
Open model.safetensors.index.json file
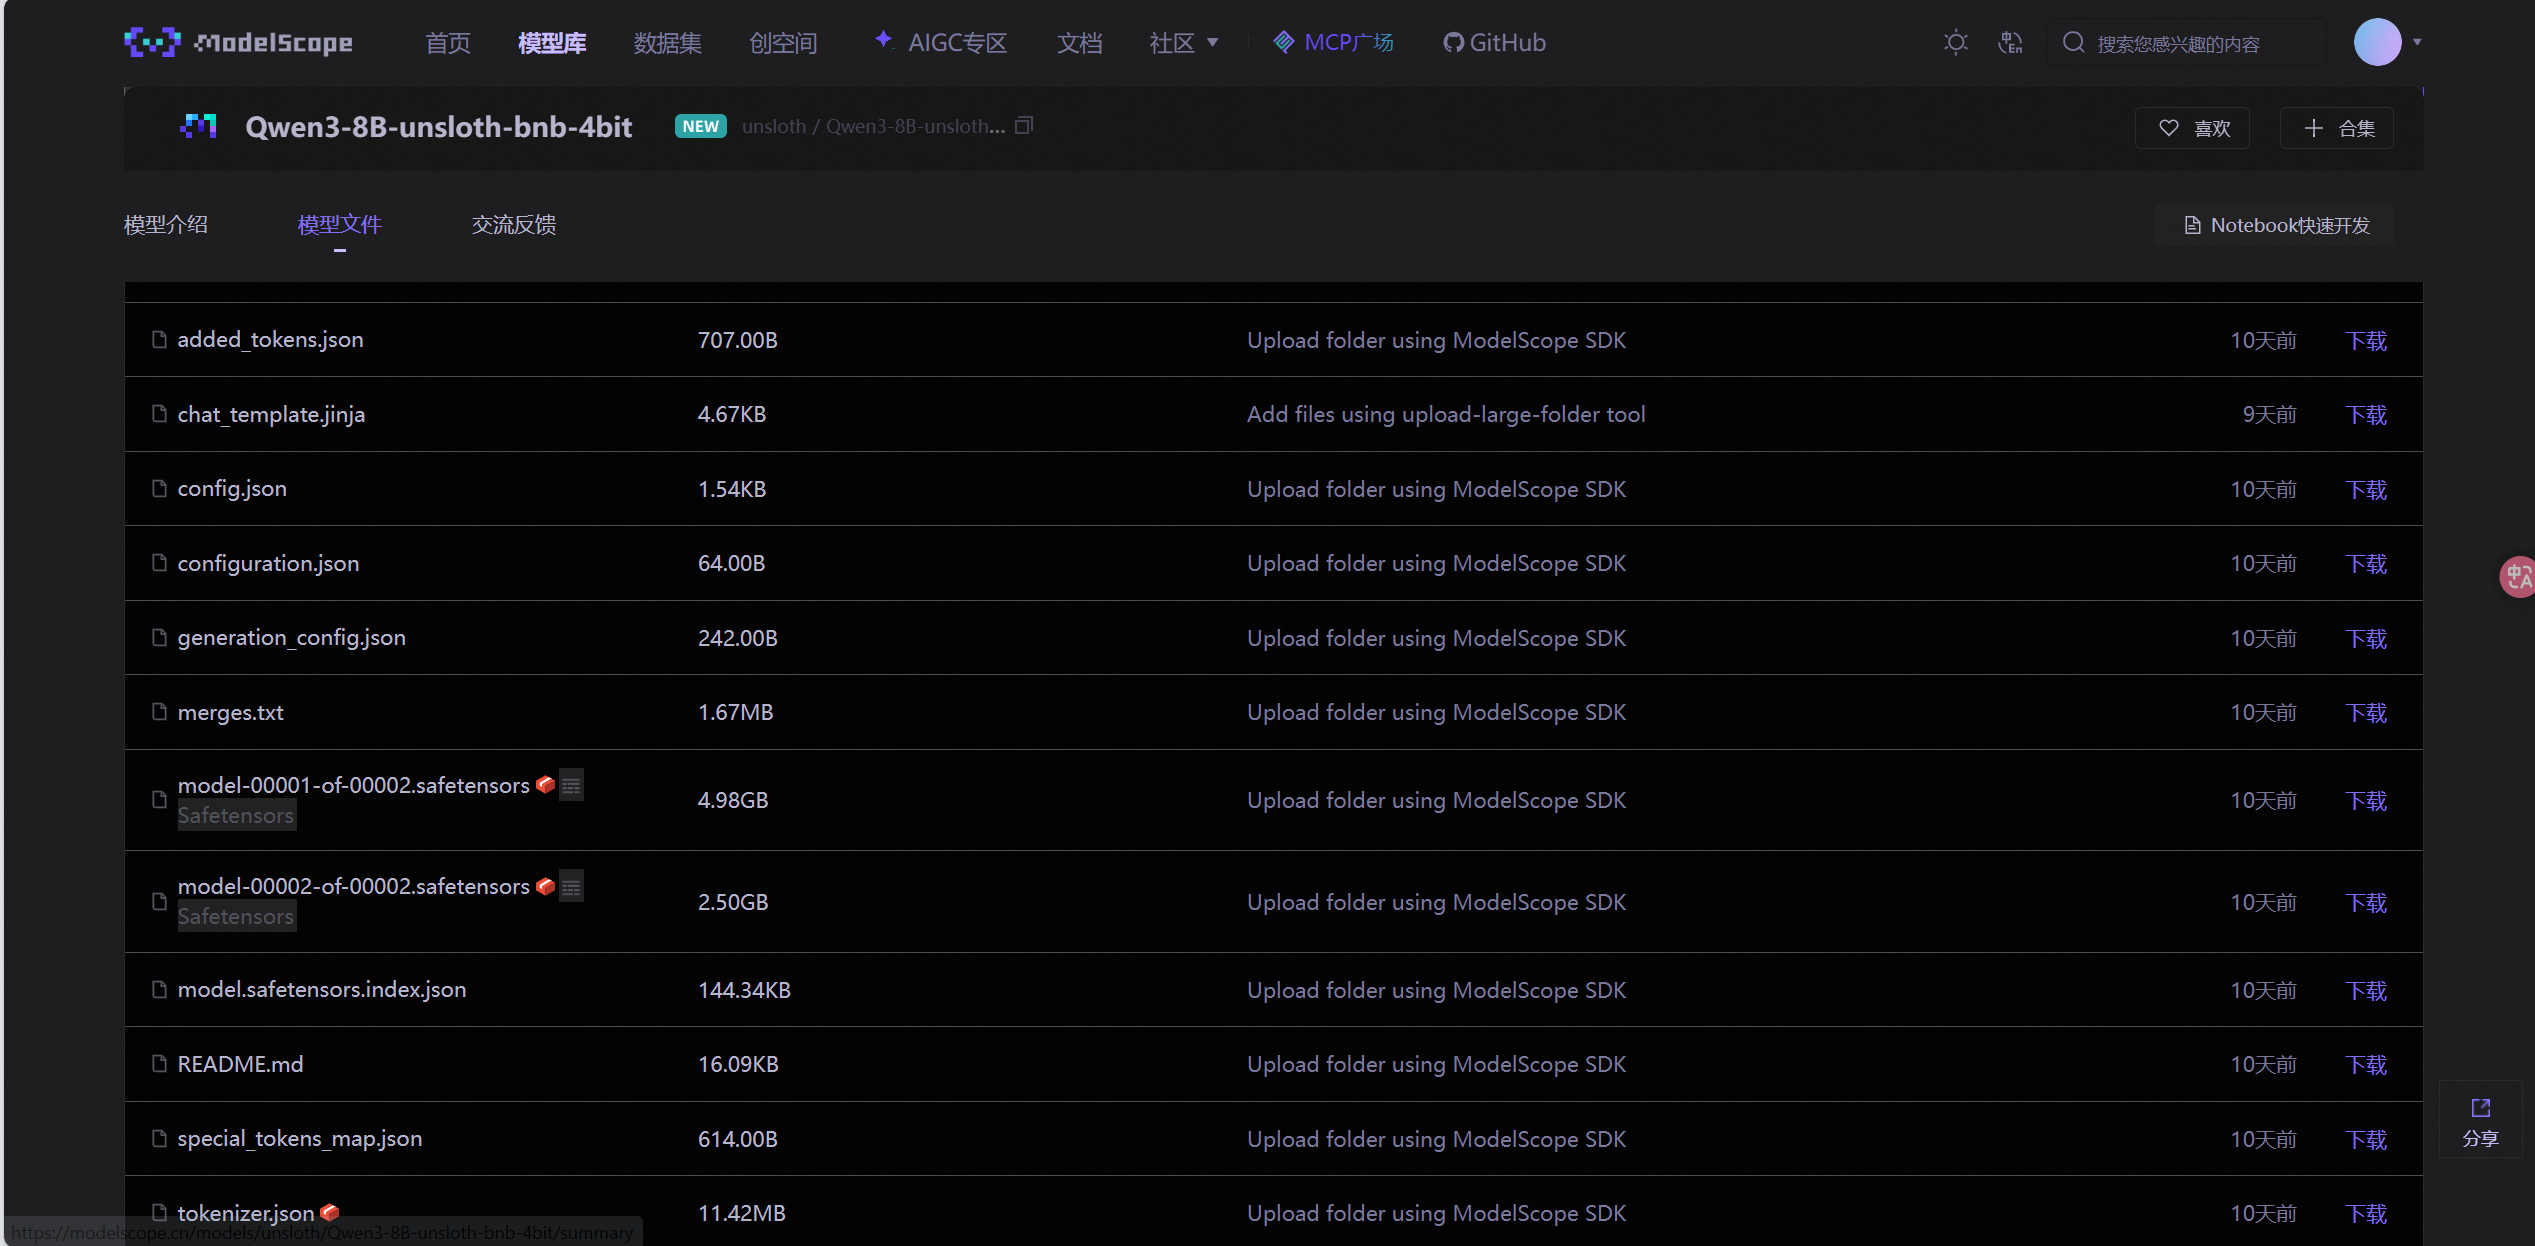point(322,990)
